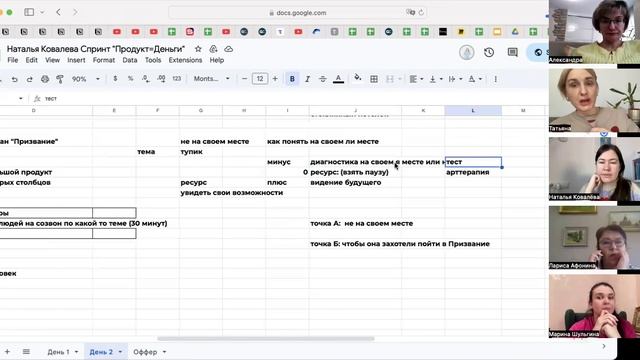Switch to the Оффер sheet tab
The height and width of the screenshot is (360, 640).
[x=145, y=352]
